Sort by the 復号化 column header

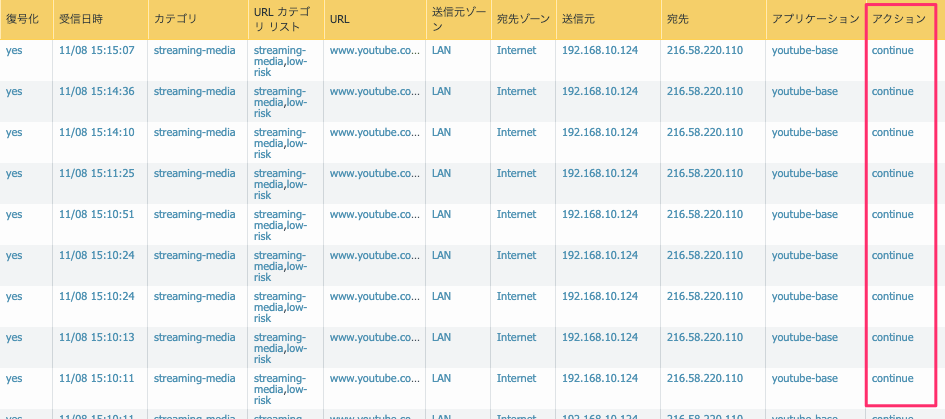click(x=27, y=19)
